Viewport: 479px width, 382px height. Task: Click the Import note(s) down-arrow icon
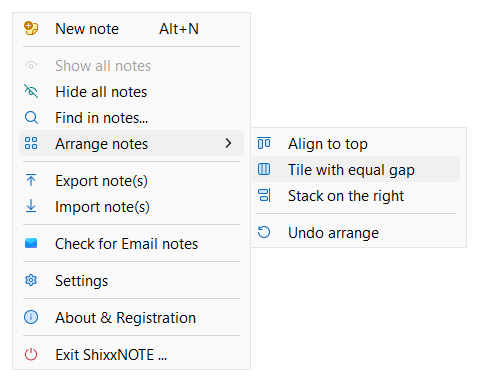tap(31, 206)
